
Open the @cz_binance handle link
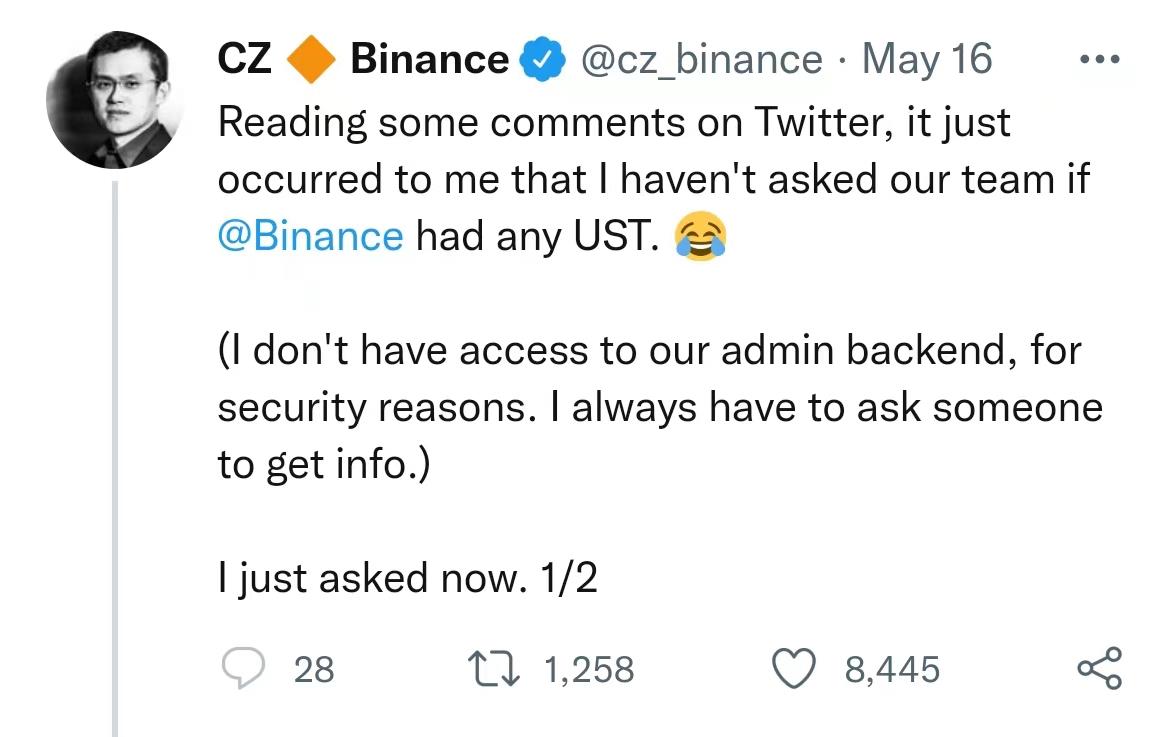tap(702, 59)
